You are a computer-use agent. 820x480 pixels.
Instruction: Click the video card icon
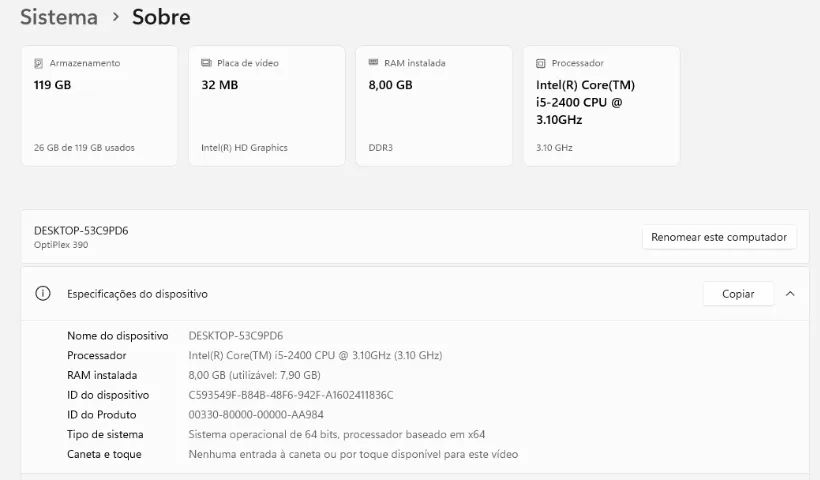[x=206, y=63]
